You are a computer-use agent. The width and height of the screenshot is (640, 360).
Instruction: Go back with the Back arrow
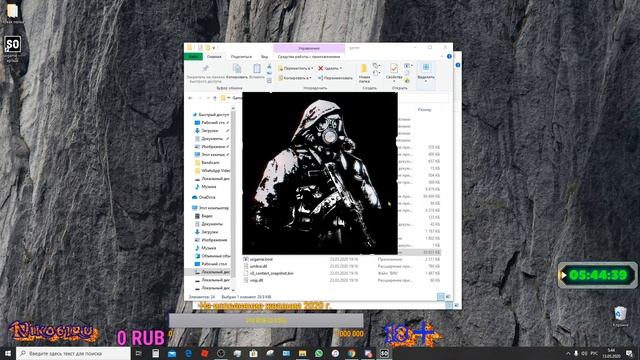point(191,98)
